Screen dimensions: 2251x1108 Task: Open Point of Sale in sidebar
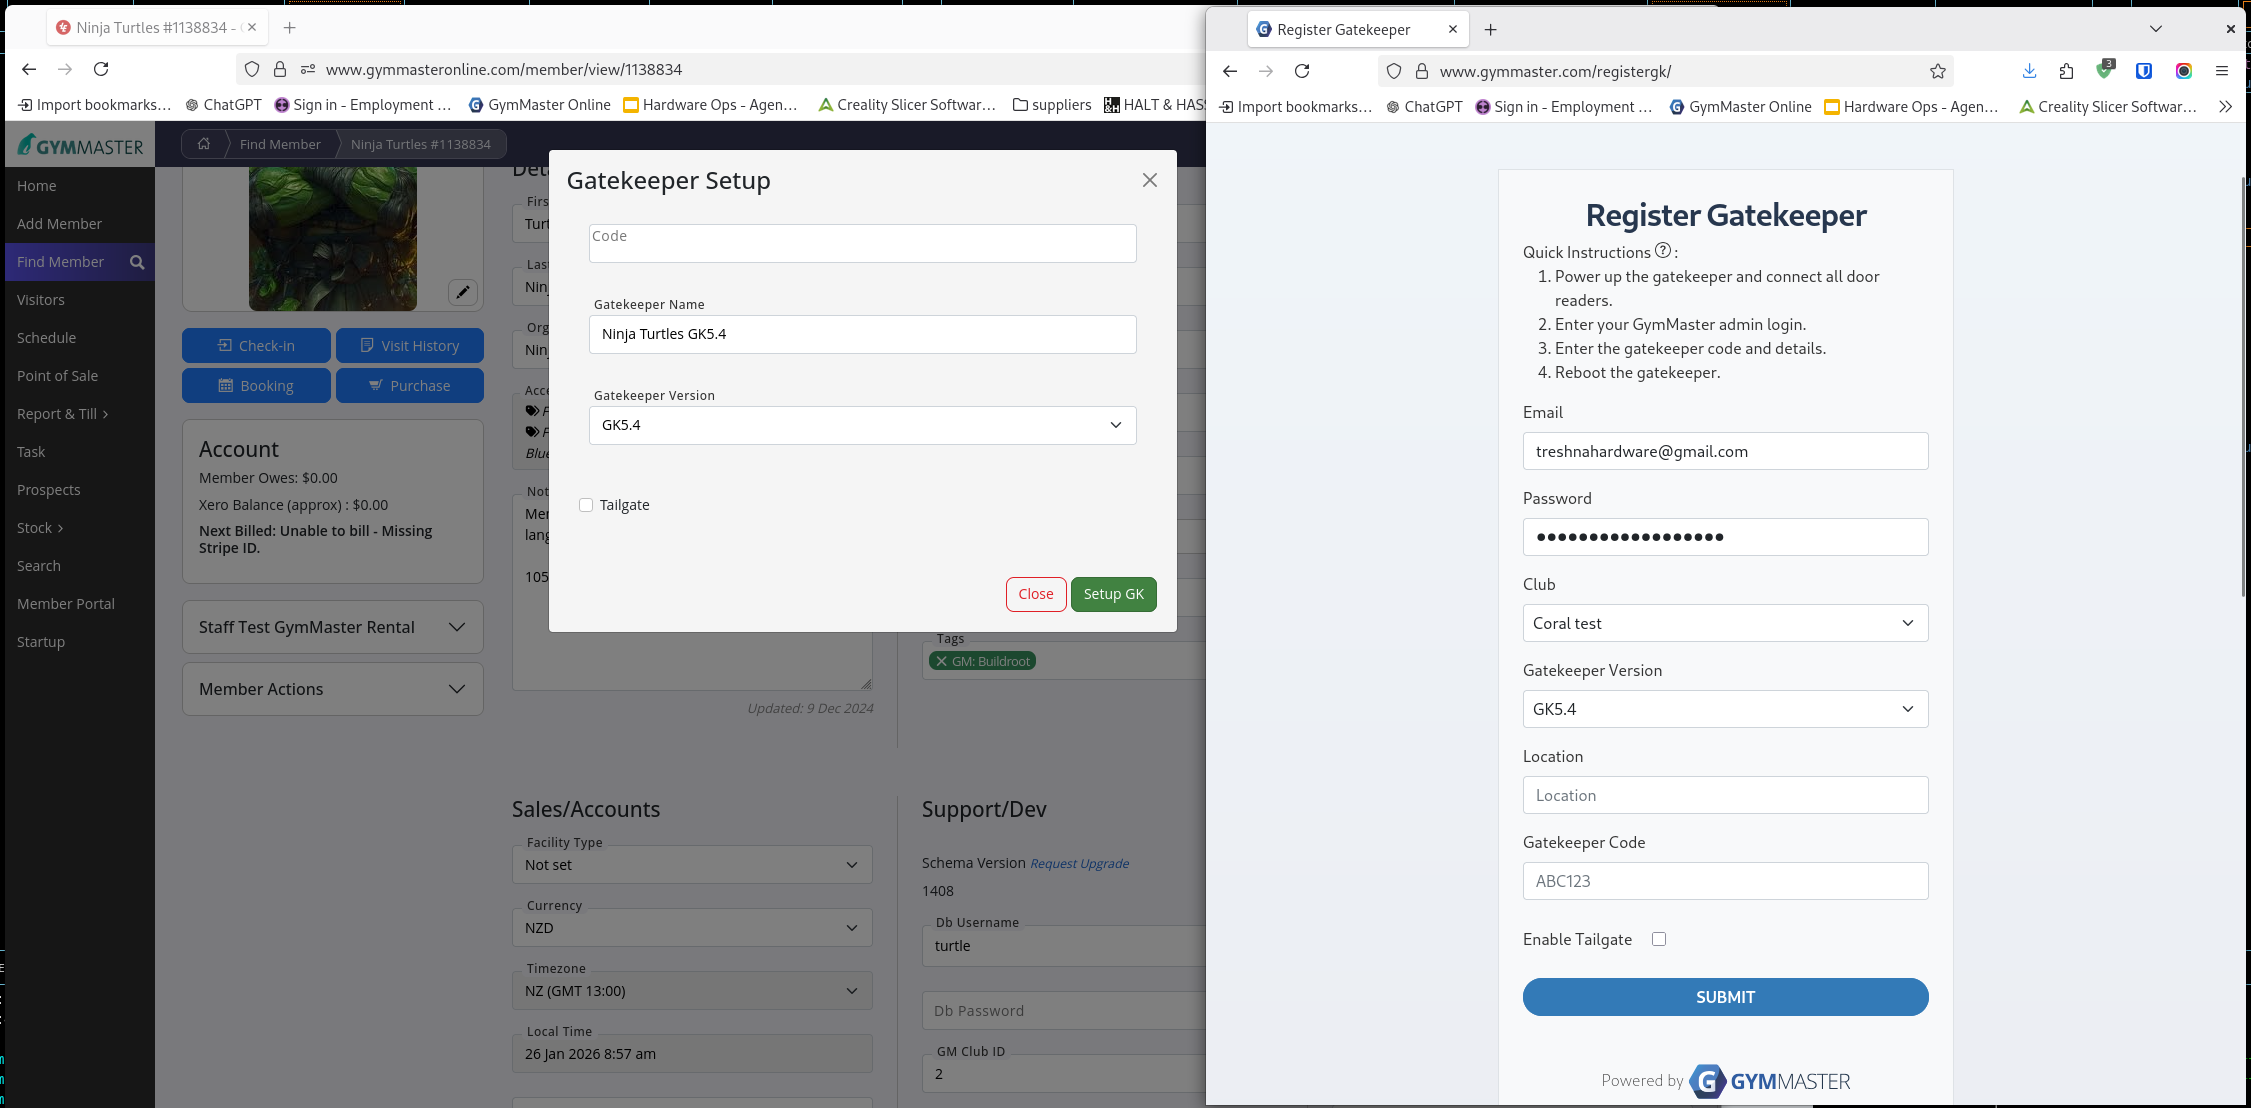[x=57, y=376]
